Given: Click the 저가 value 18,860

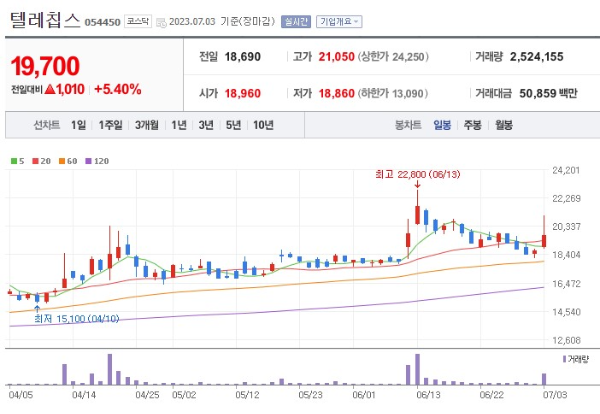Looking at the screenshot, I should [x=337, y=93].
